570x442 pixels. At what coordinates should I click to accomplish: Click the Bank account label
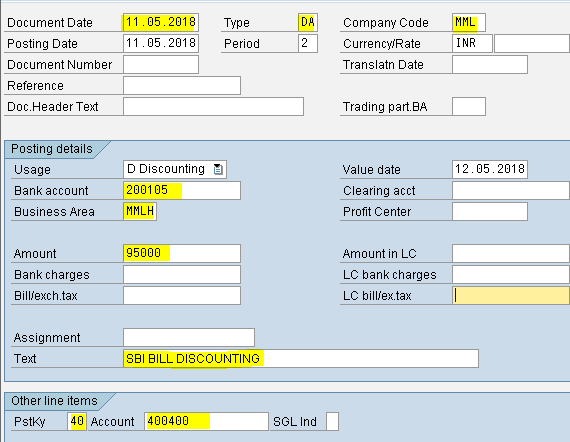(x=51, y=191)
